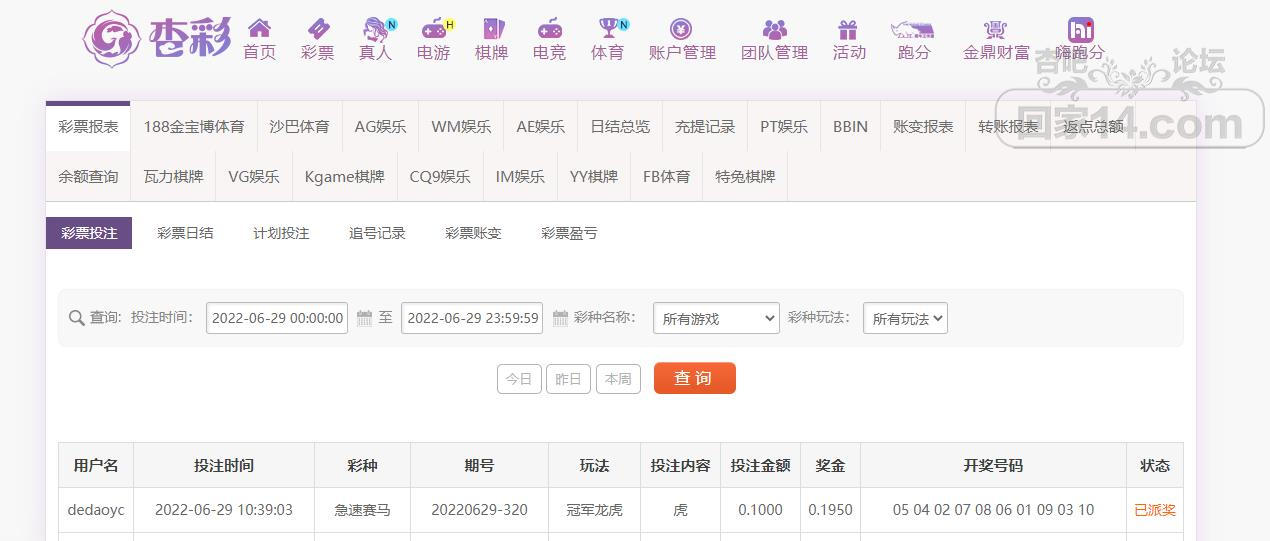
Task: Click the 昨日 quick date button
Action: (568, 379)
